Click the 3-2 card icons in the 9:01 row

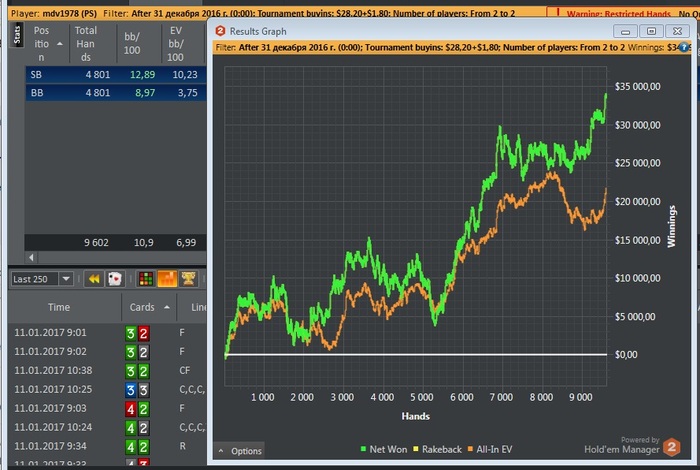click(x=137, y=333)
